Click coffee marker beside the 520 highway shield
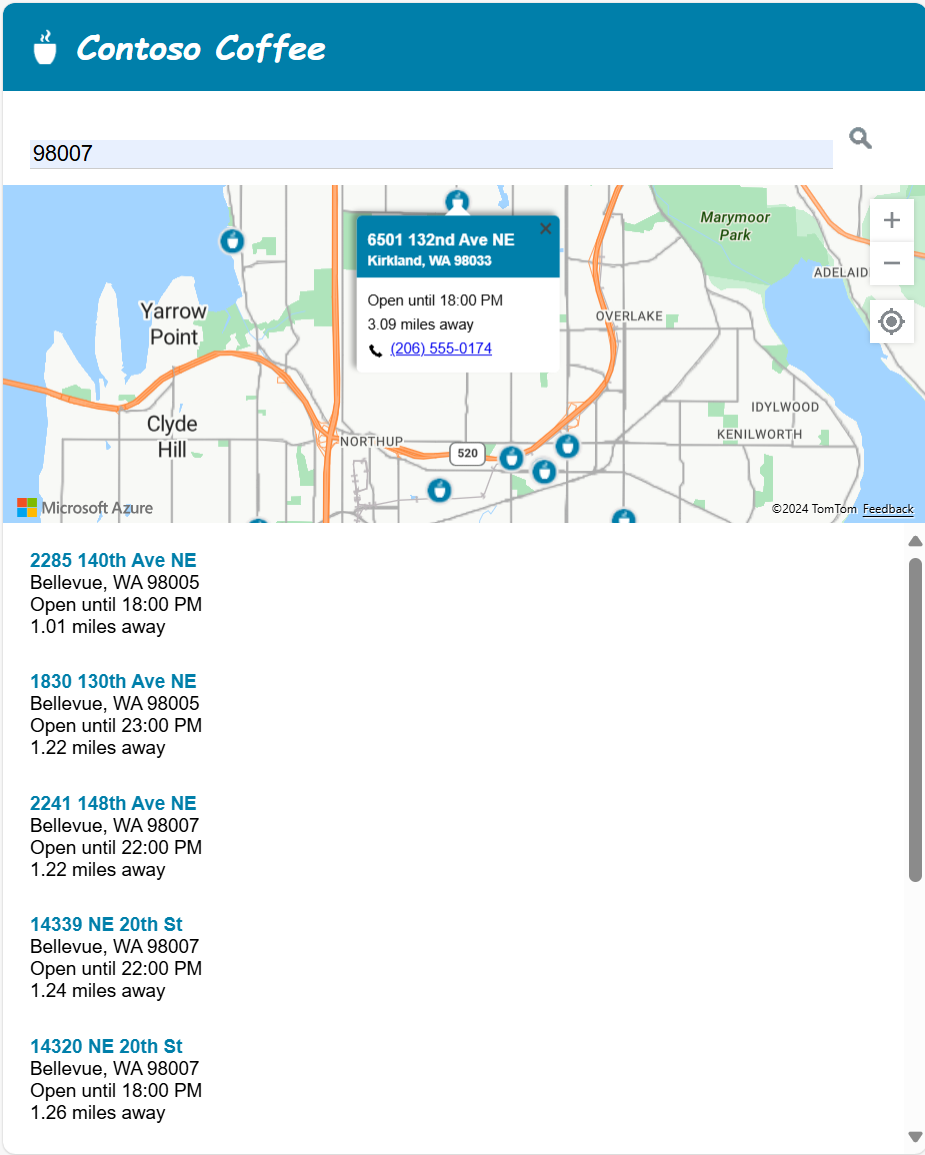 511,458
